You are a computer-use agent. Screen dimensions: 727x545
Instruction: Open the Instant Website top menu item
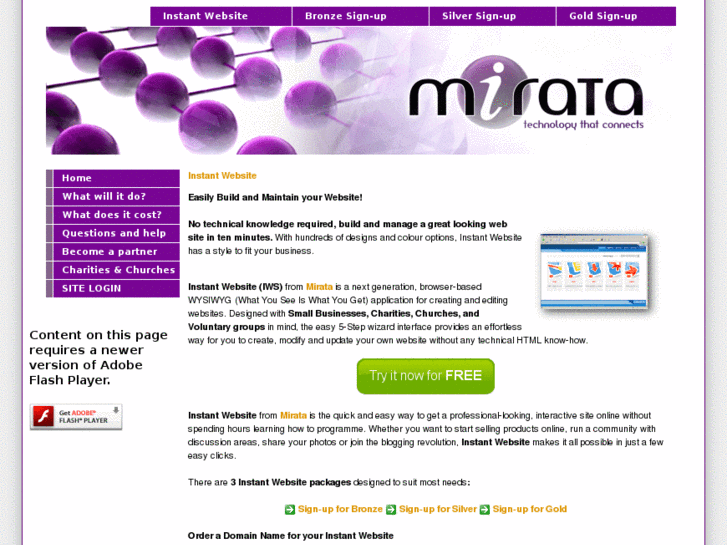221,16
